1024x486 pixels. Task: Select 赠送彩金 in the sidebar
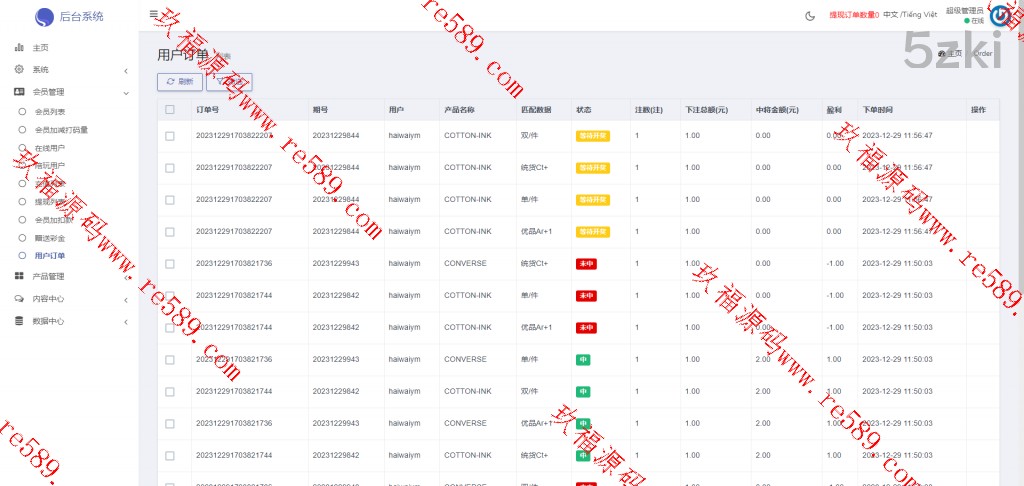pos(50,238)
